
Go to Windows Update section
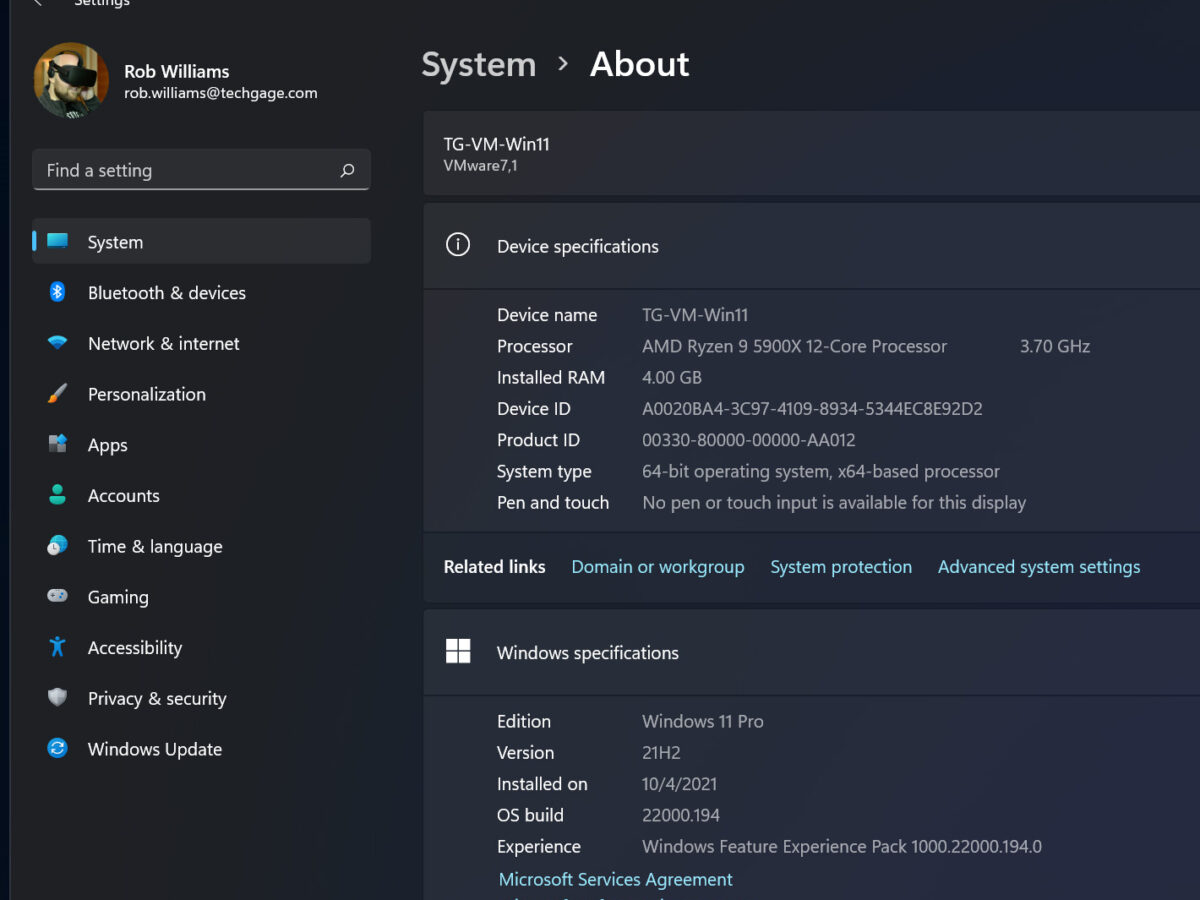tap(155, 749)
